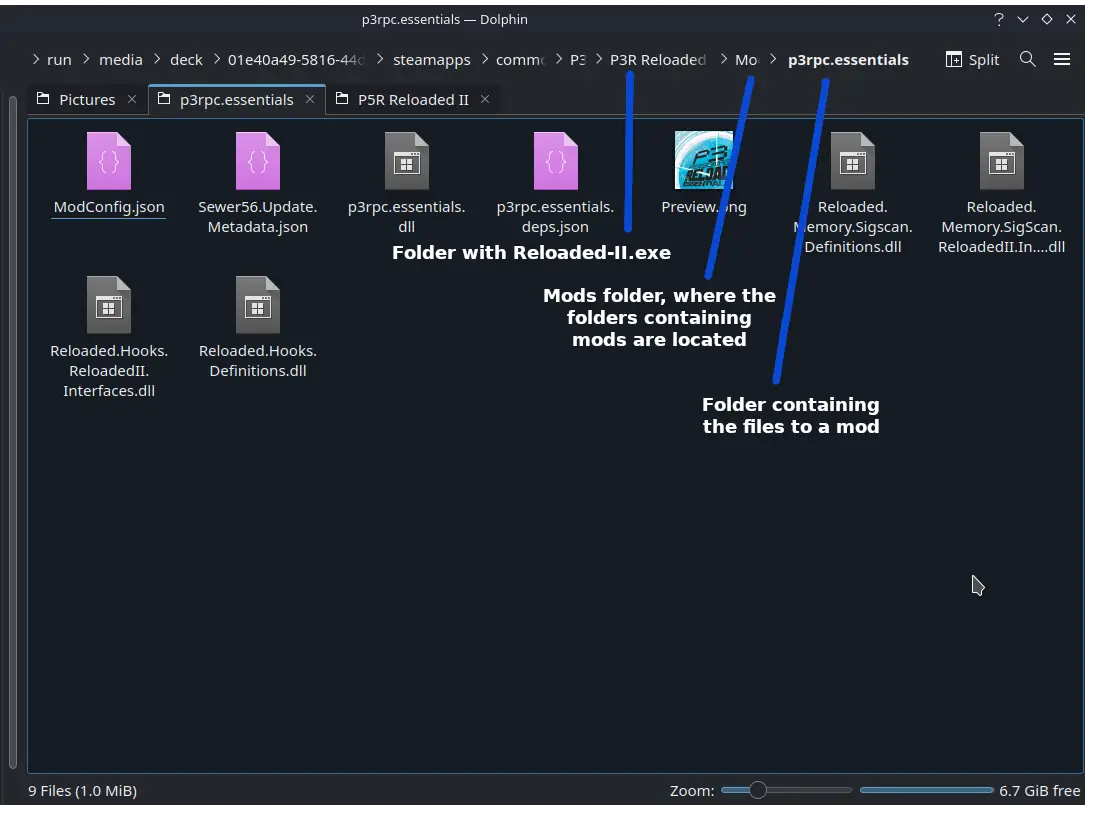Click the ModConfig.json filename label
1096x818 pixels.
(108, 207)
